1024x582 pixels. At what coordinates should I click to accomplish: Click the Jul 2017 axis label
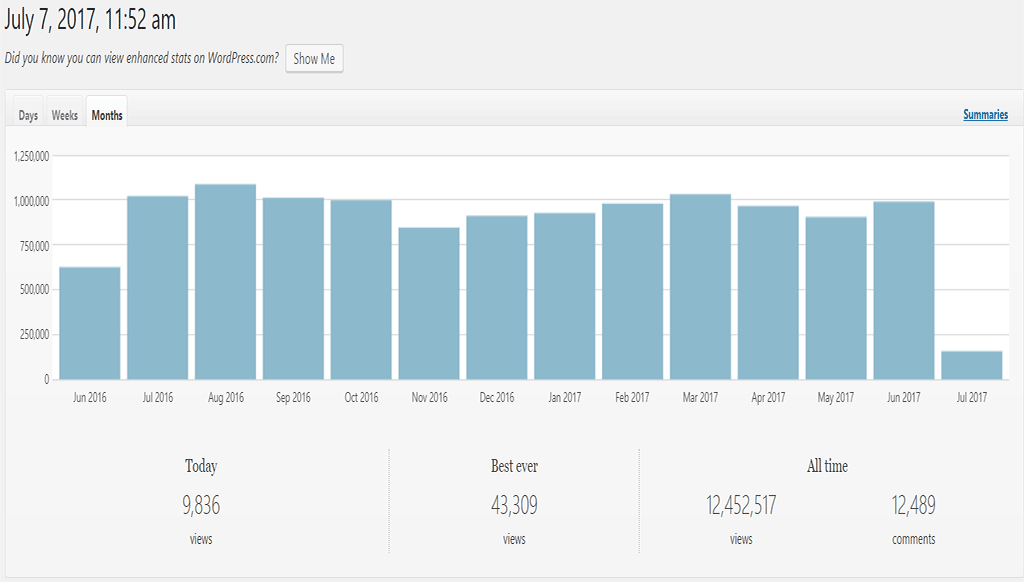pyautogui.click(x=972, y=397)
